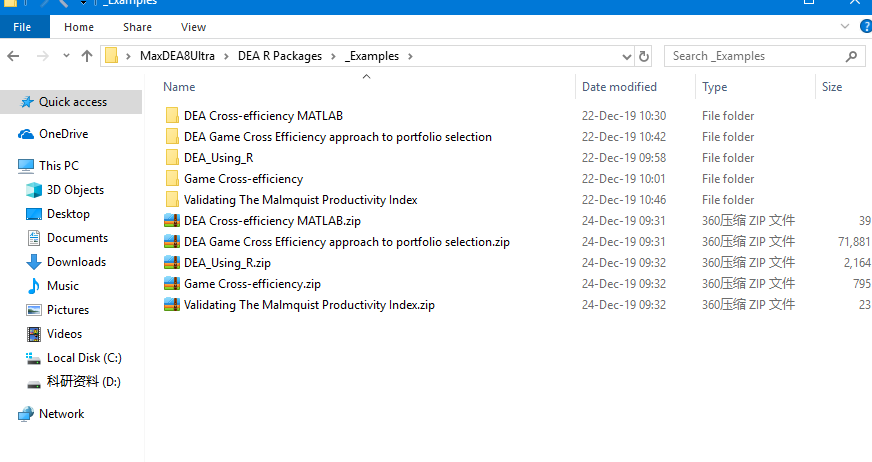Select Local Disk (C:) drive
Viewport: 872px width, 462px height.
click(x=84, y=357)
